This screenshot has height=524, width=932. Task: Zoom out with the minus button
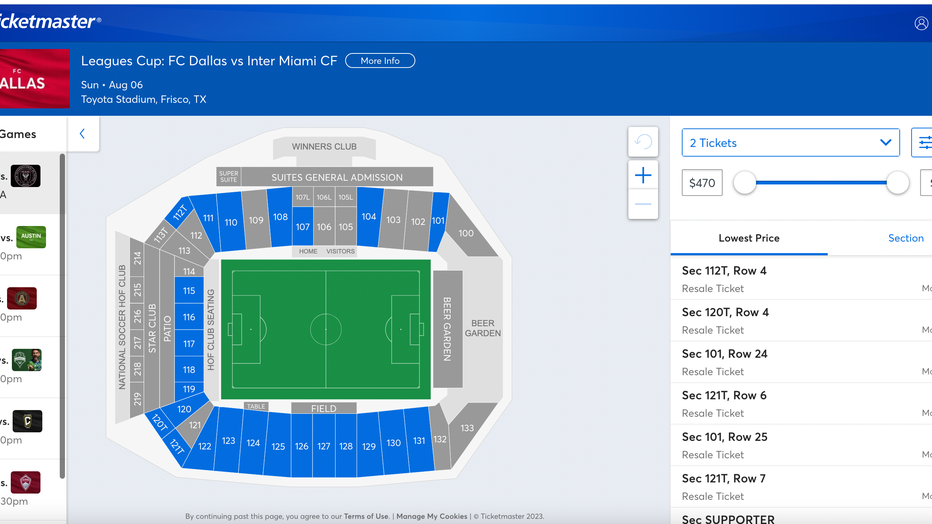(x=643, y=204)
